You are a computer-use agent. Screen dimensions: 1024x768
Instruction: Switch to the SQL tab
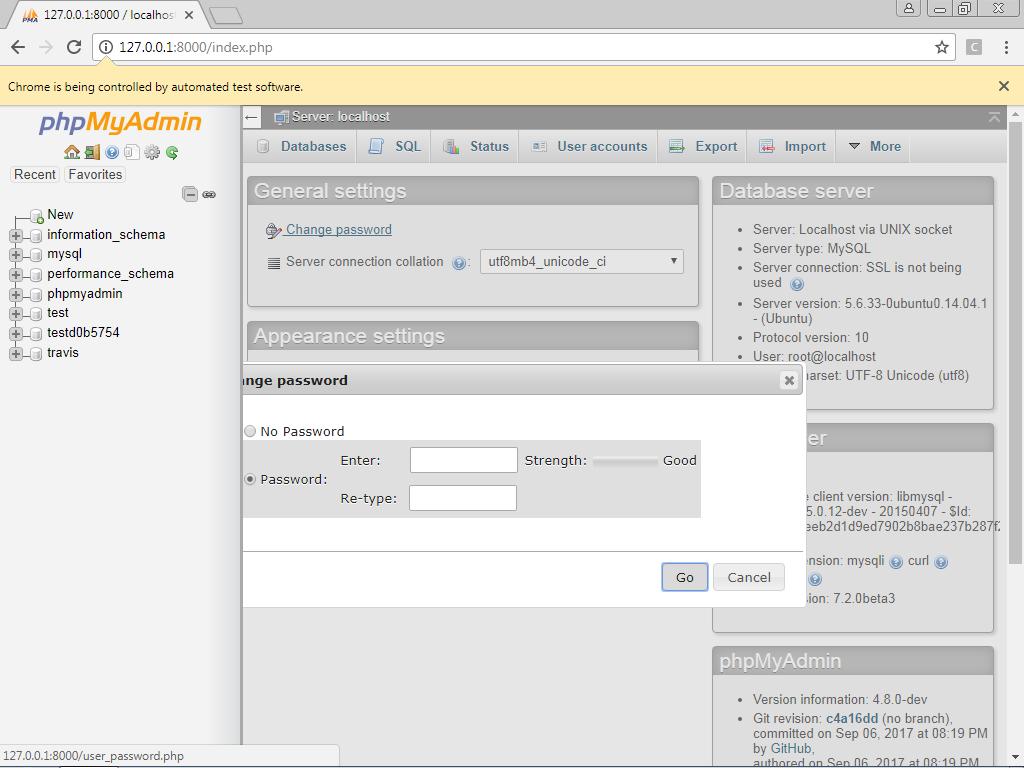[394, 147]
